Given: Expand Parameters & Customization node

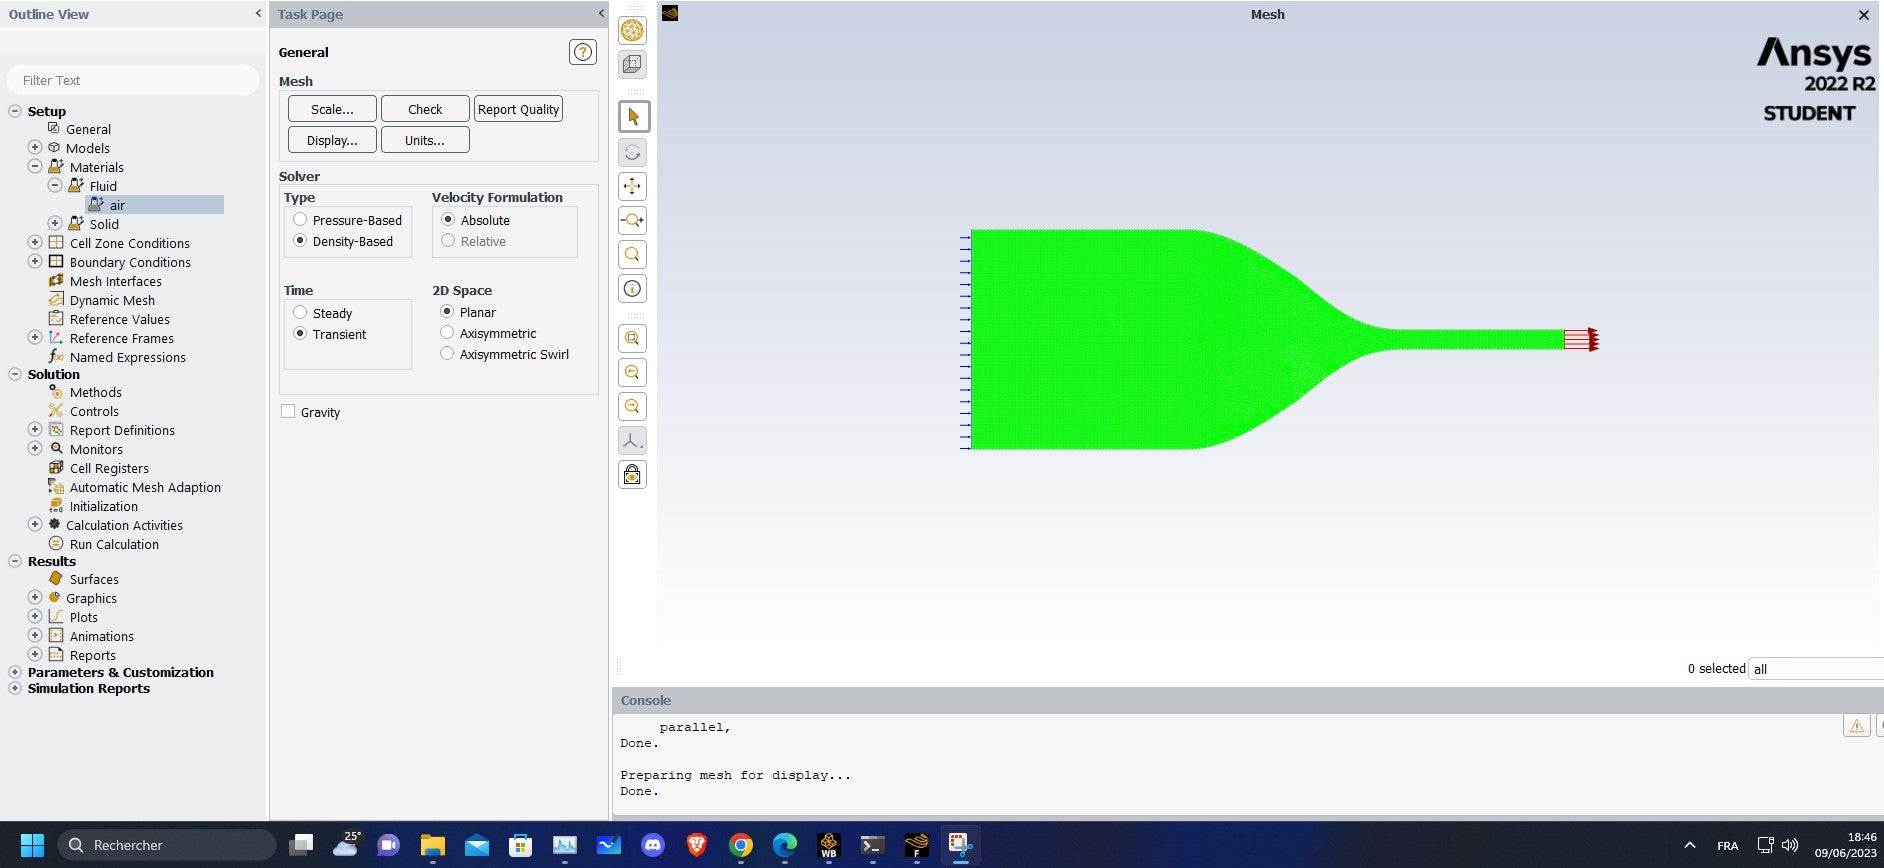Looking at the screenshot, I should pyautogui.click(x=15, y=672).
